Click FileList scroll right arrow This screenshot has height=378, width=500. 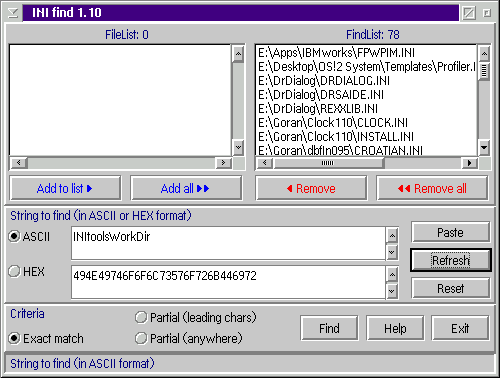tap(223, 163)
